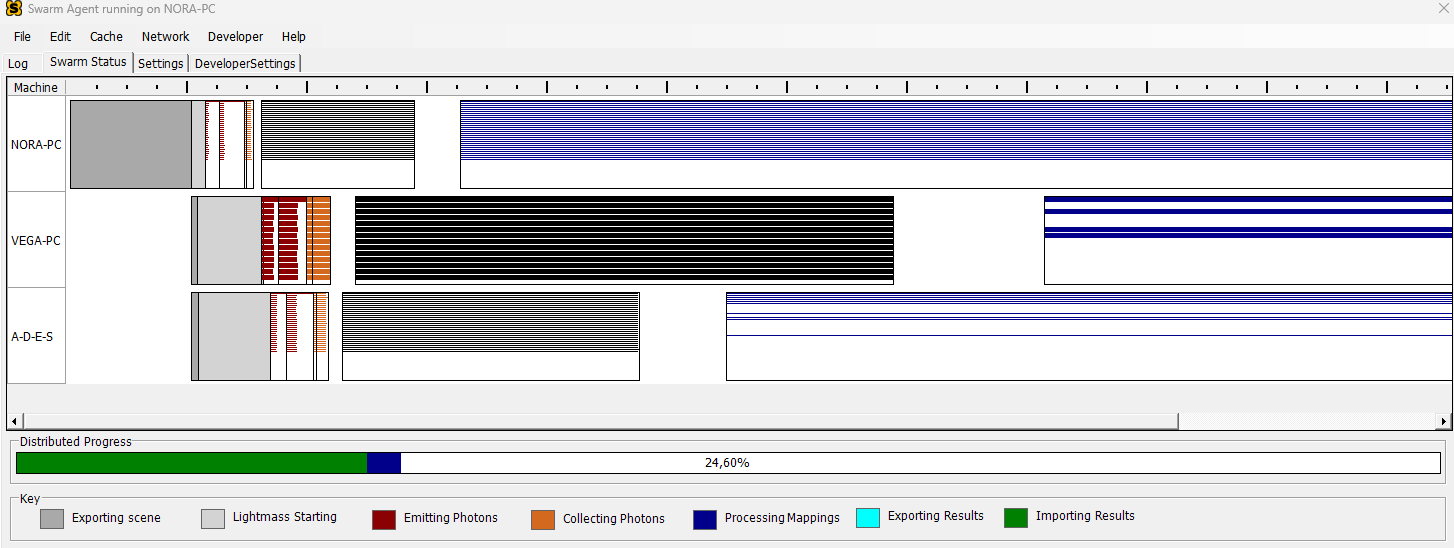This screenshot has width=1454, height=548.
Task: Click the horizontal scrollbar left arrow
Action: click(15, 421)
